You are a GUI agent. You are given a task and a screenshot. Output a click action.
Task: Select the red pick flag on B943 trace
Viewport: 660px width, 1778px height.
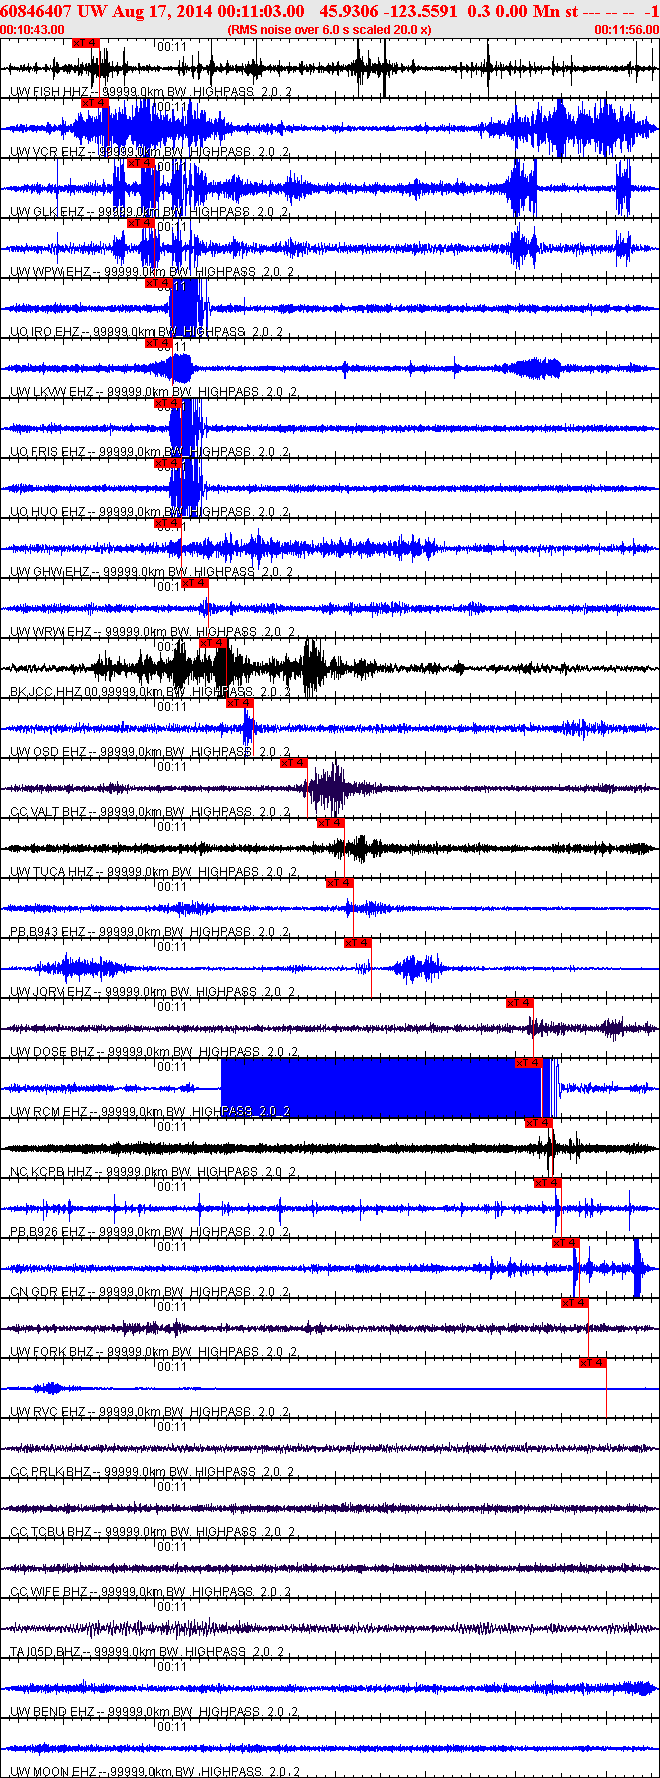[339, 883]
